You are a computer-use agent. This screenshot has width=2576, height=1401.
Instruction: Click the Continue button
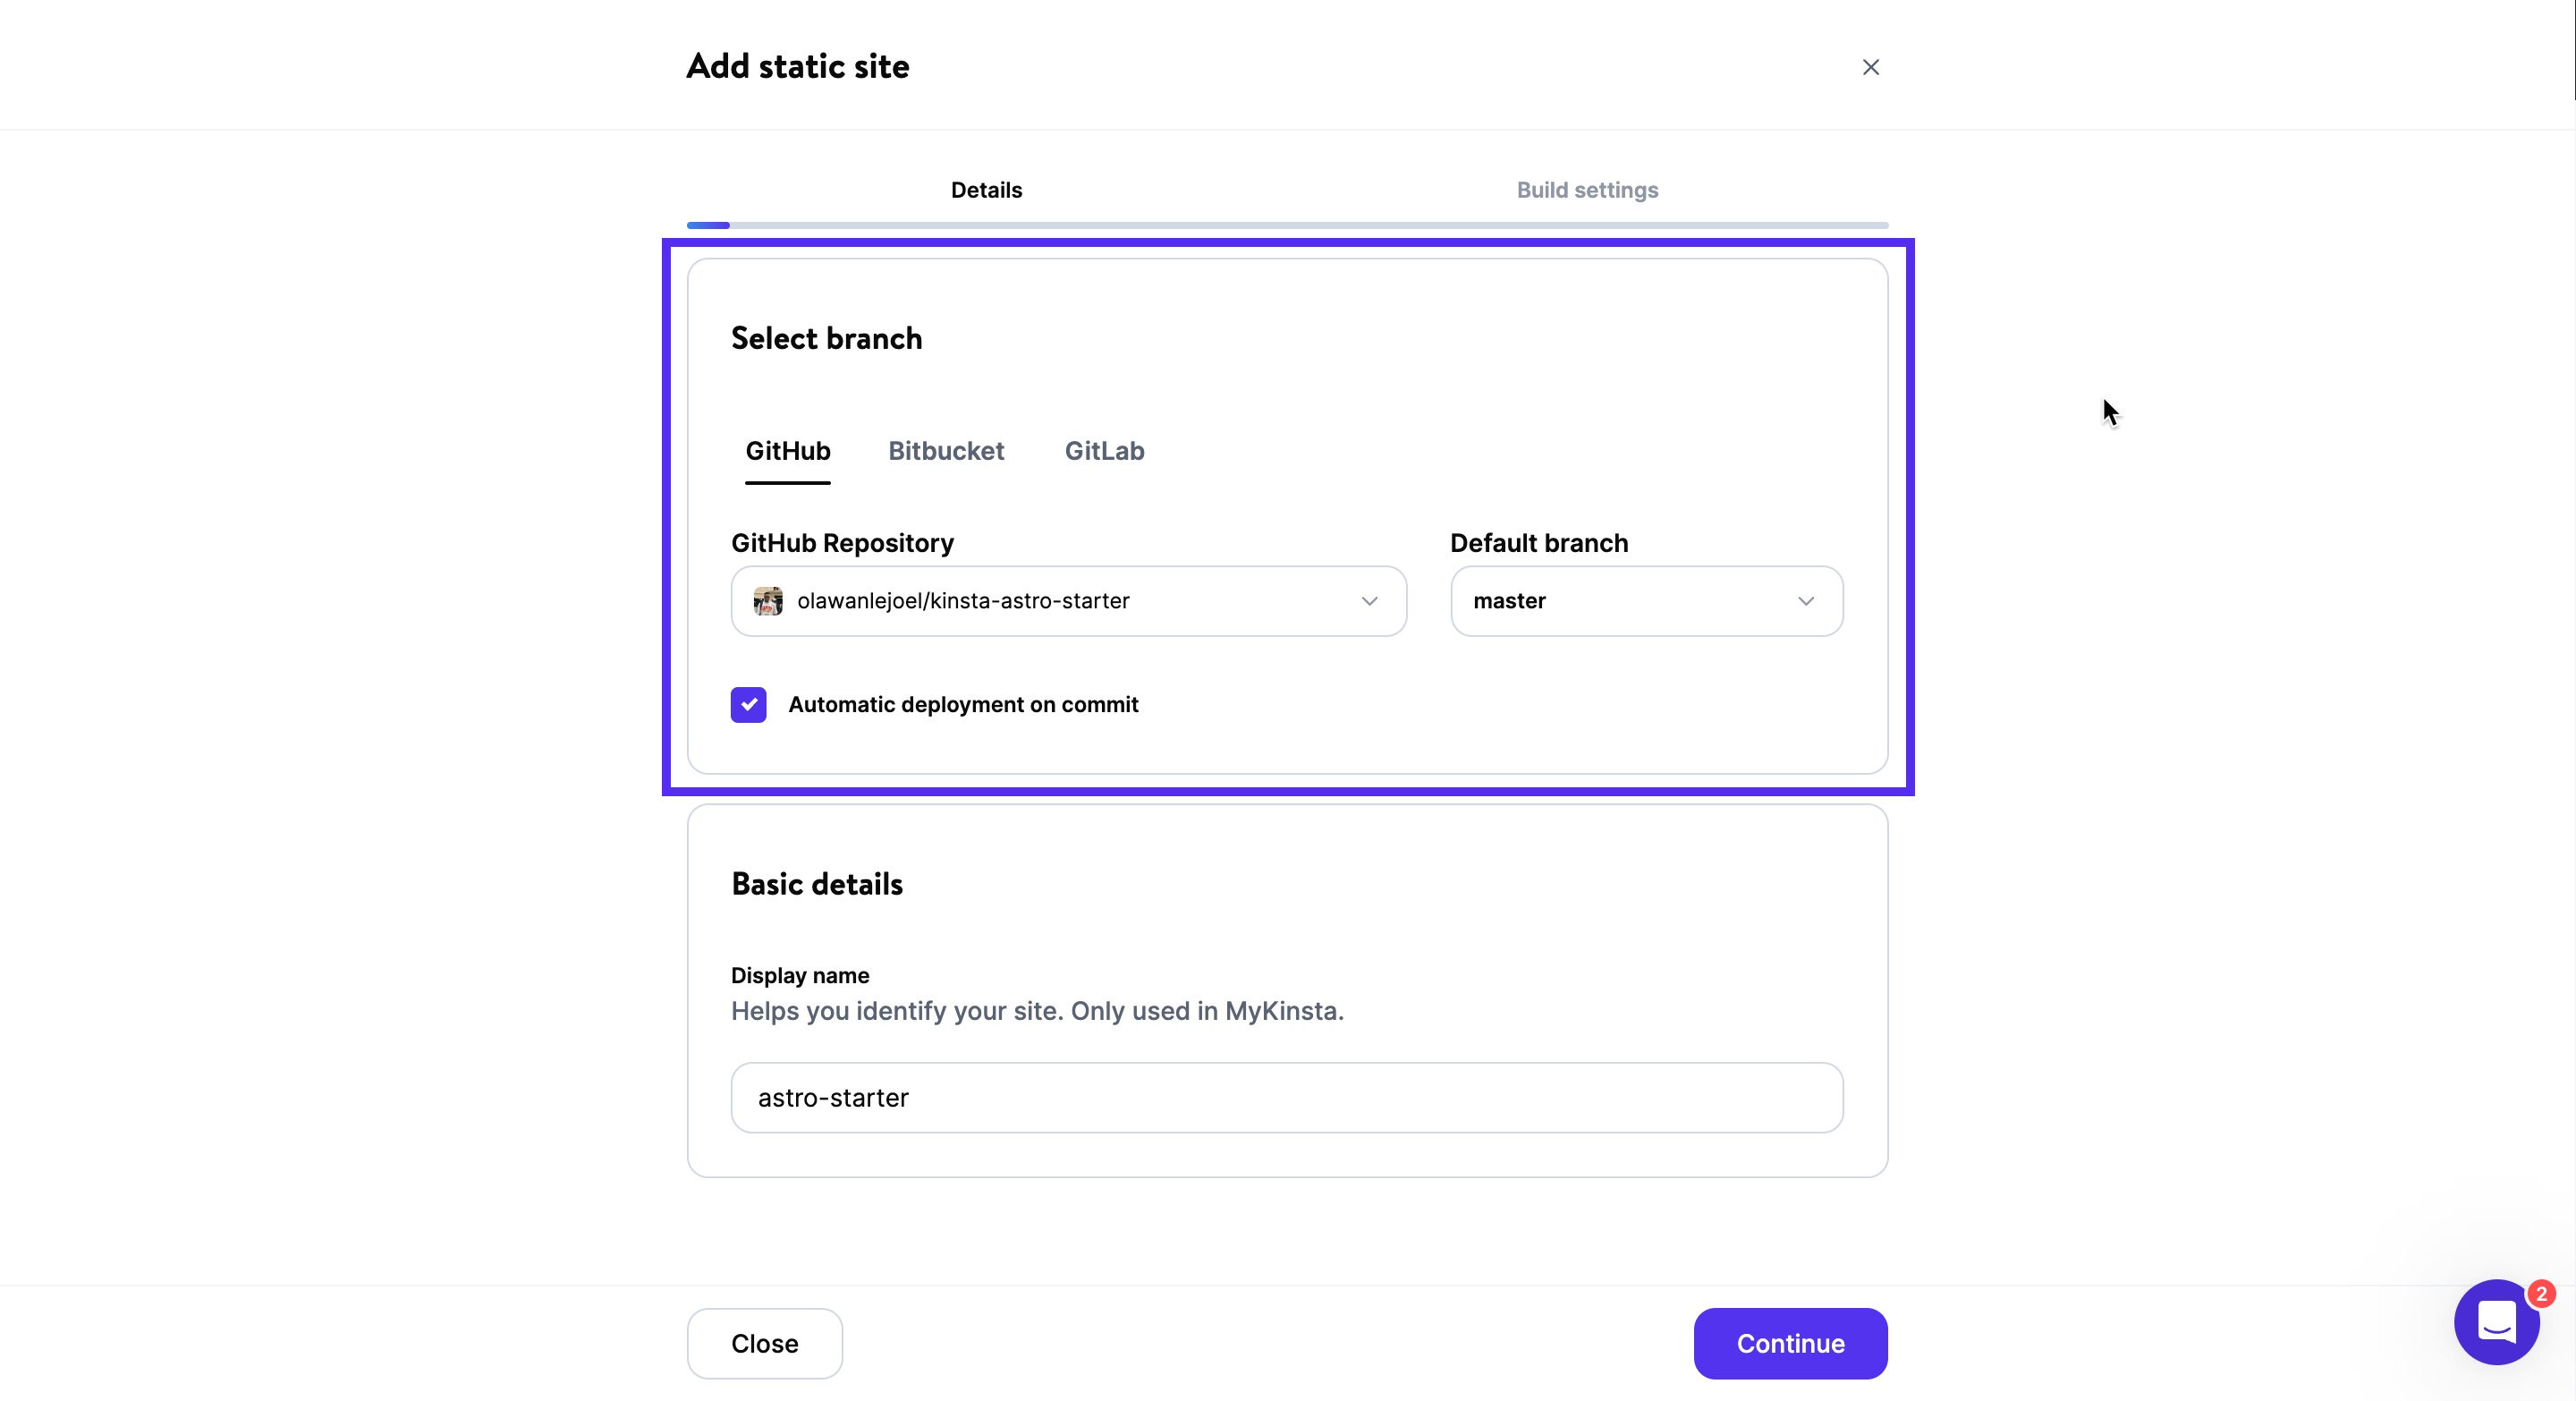coord(1789,1343)
